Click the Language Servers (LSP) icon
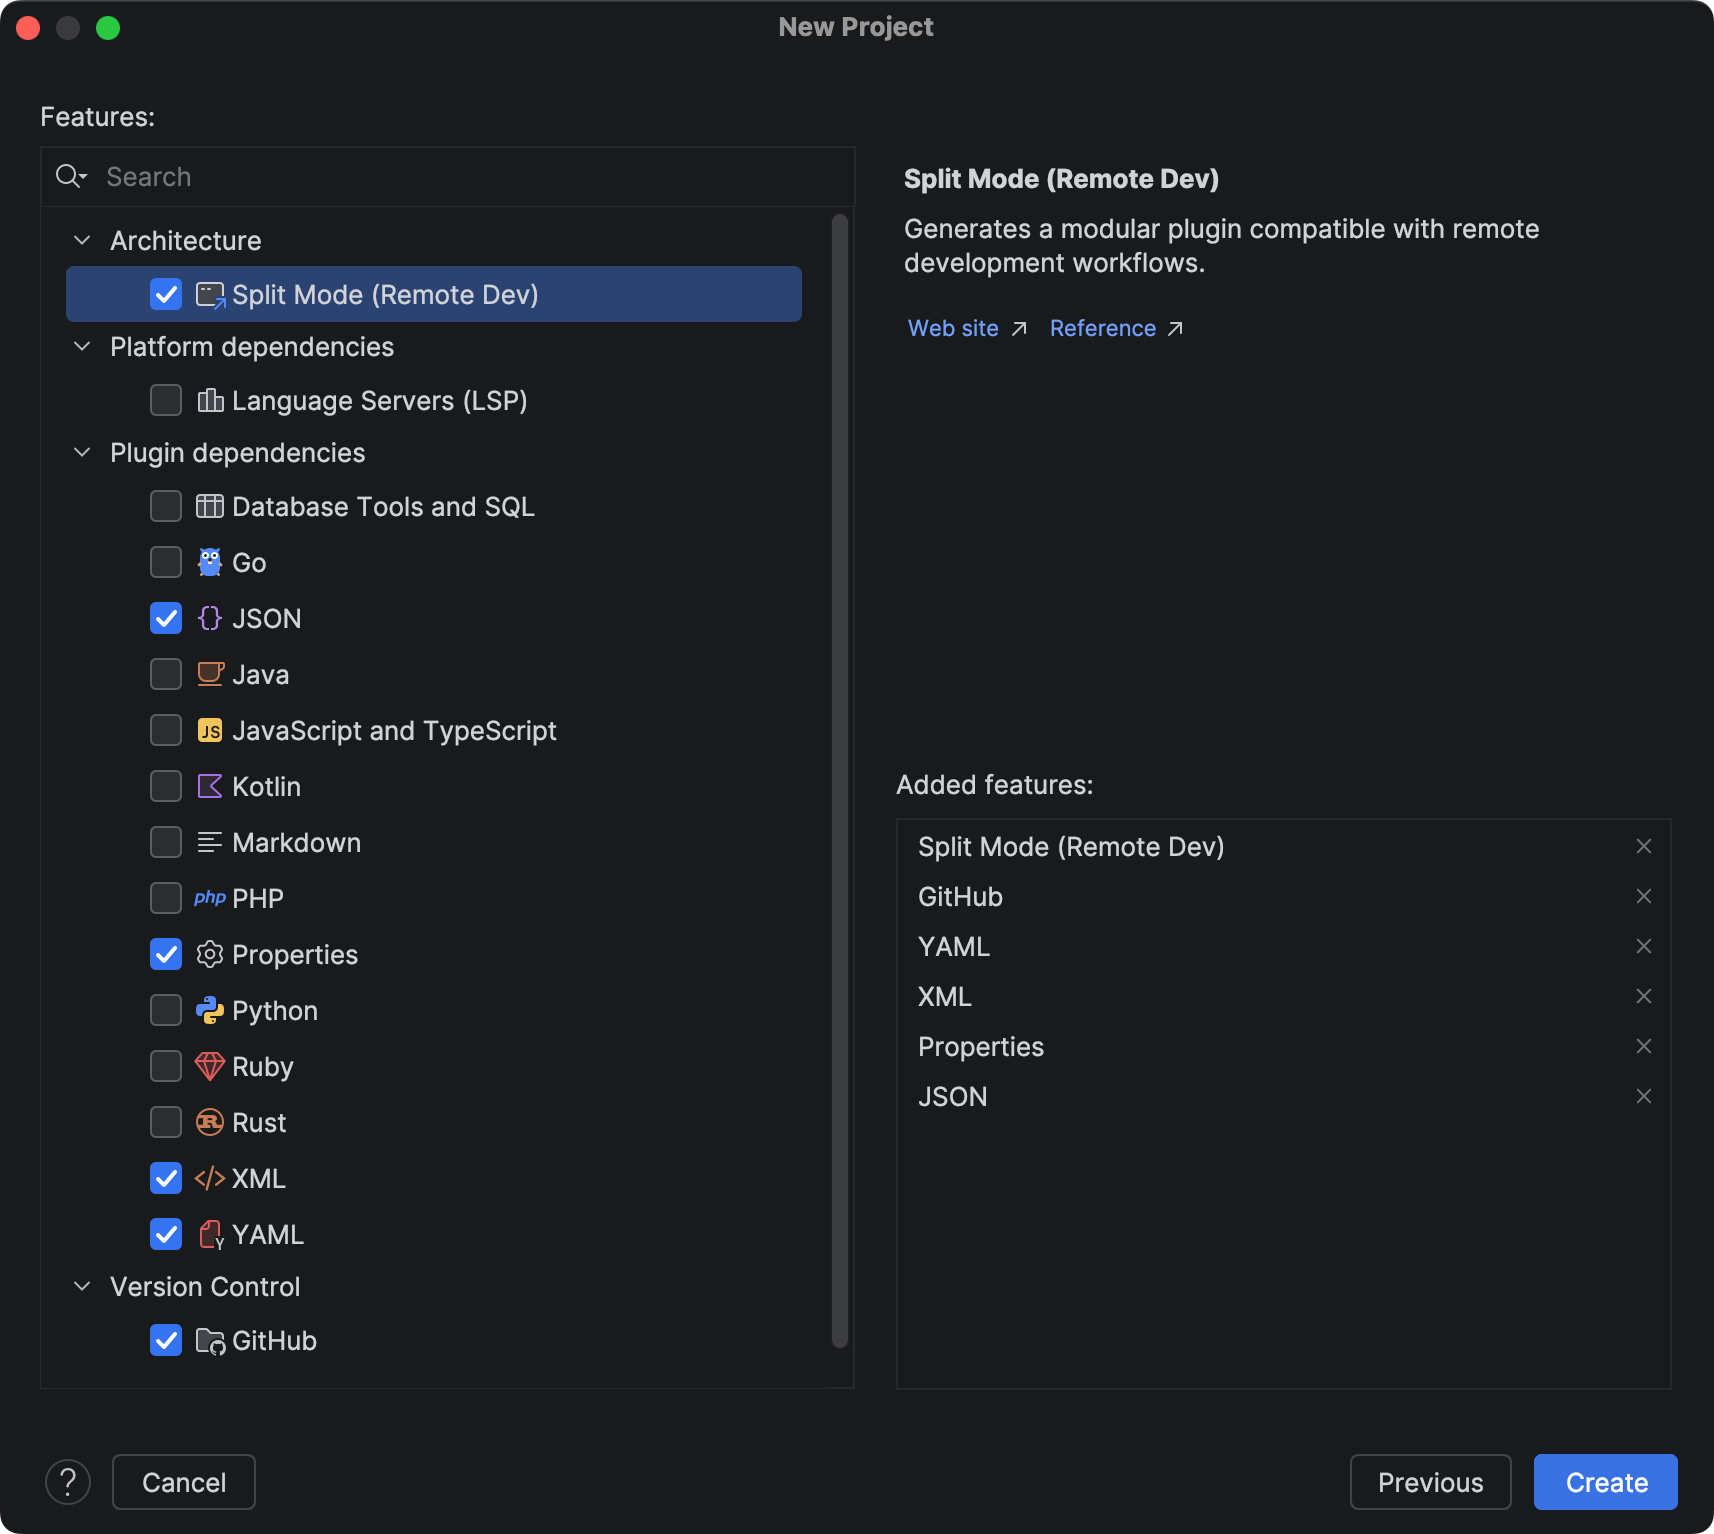Viewport: 1714px width, 1534px height. click(x=210, y=401)
